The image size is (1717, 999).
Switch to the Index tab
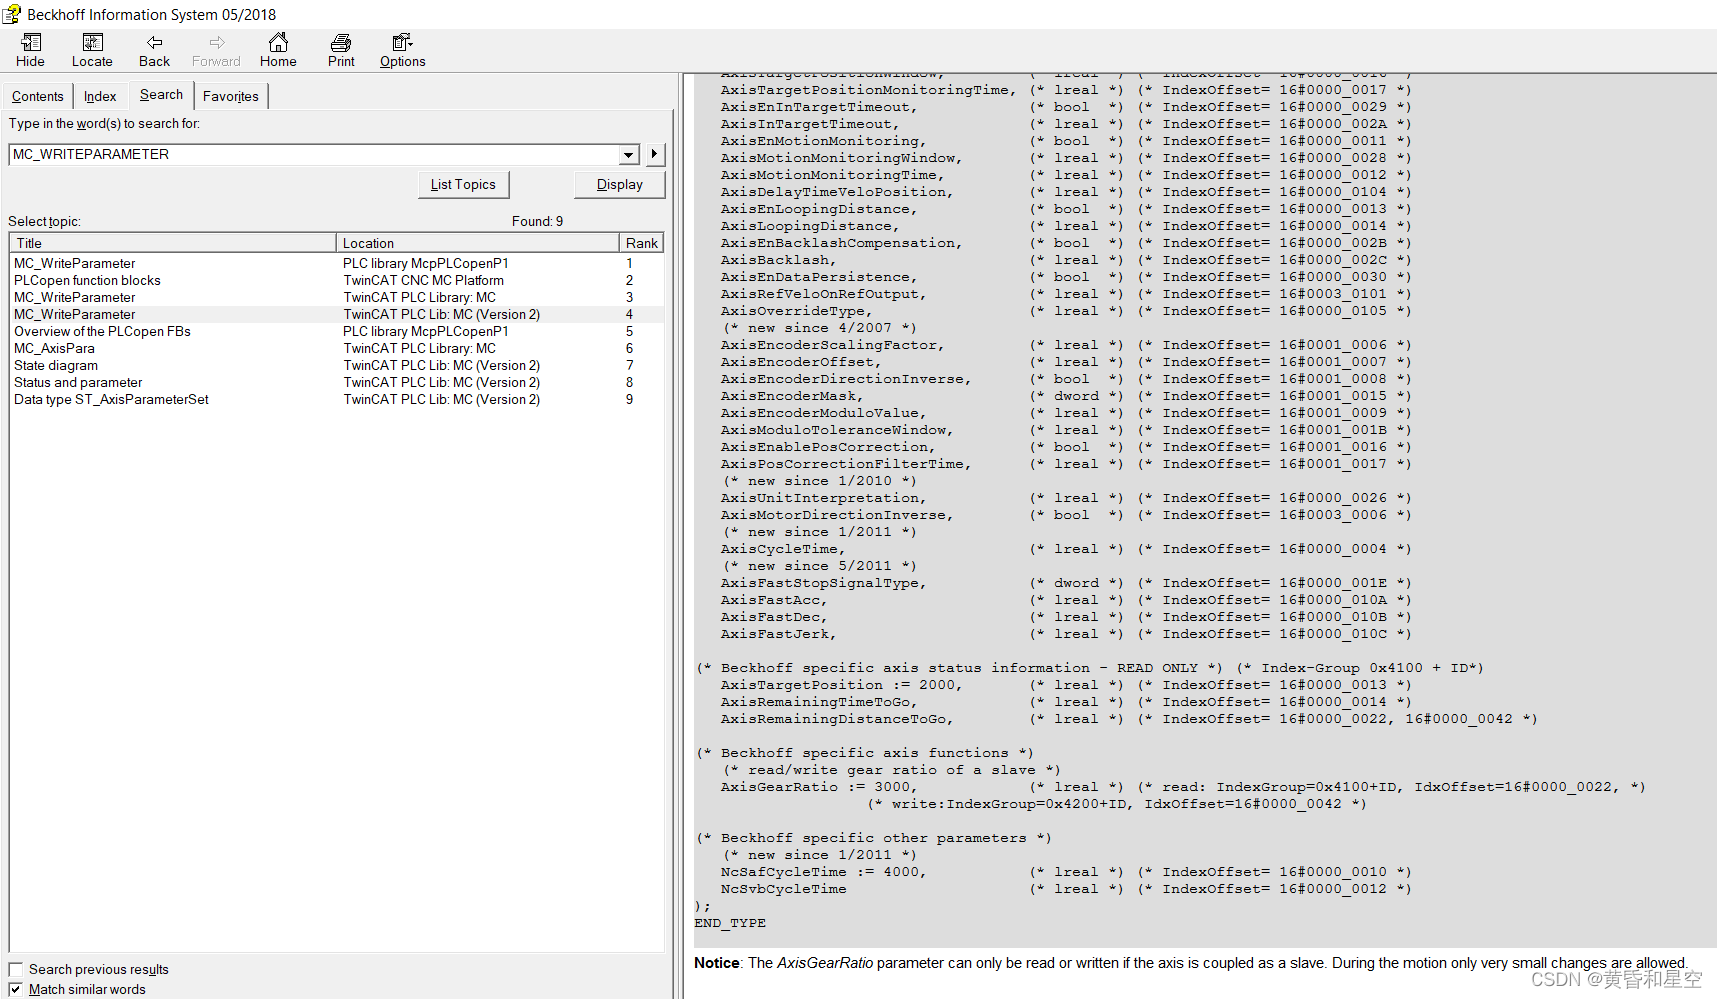click(100, 96)
